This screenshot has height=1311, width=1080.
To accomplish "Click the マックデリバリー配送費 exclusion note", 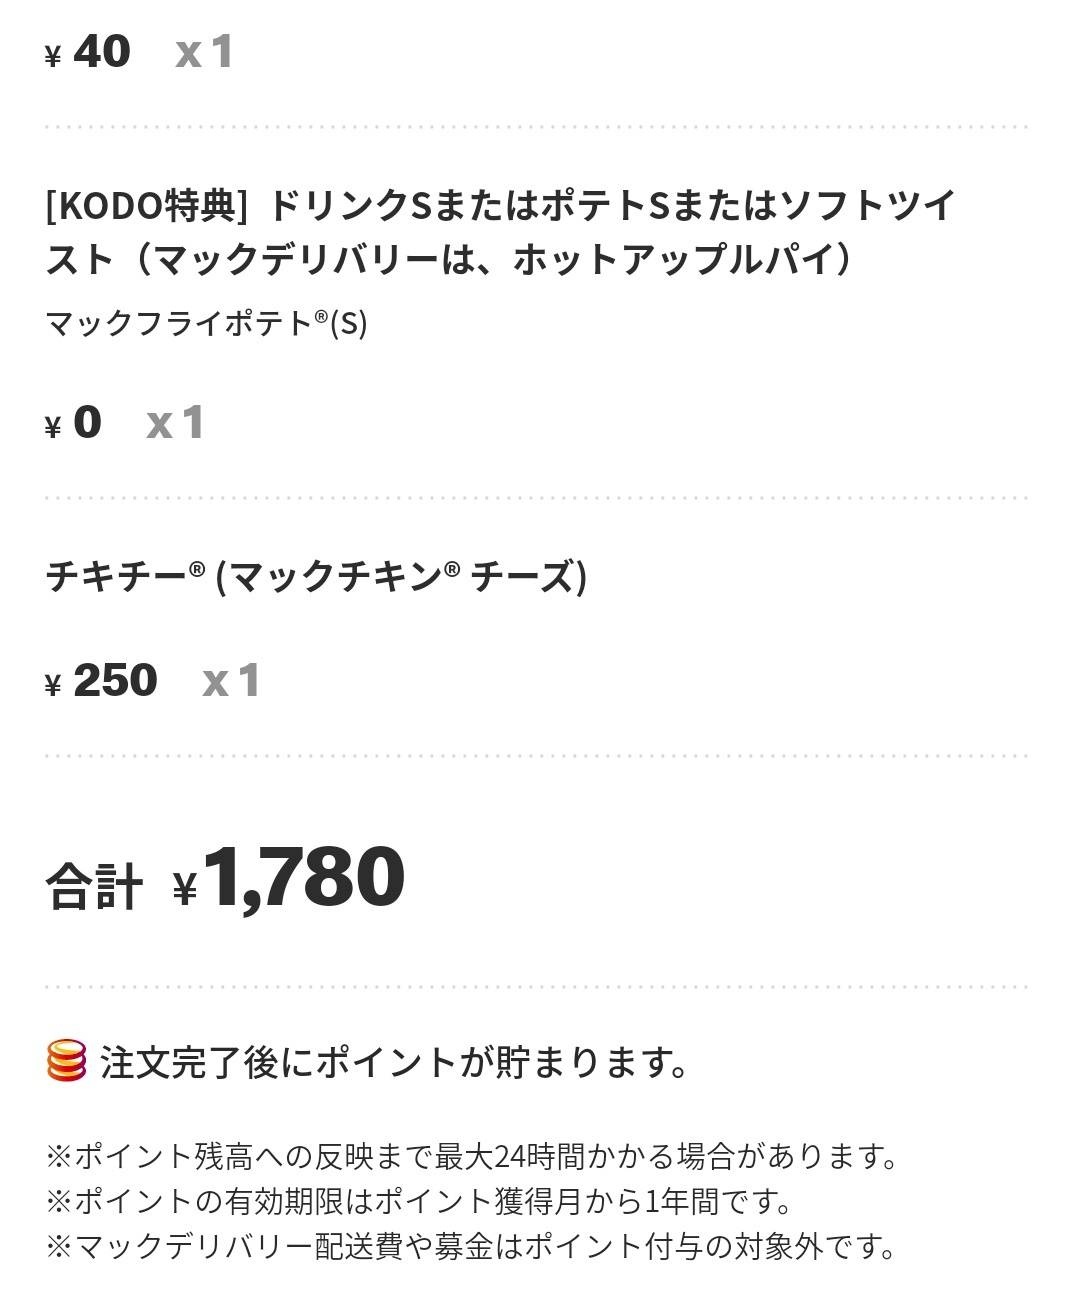I will click(x=470, y=1246).
